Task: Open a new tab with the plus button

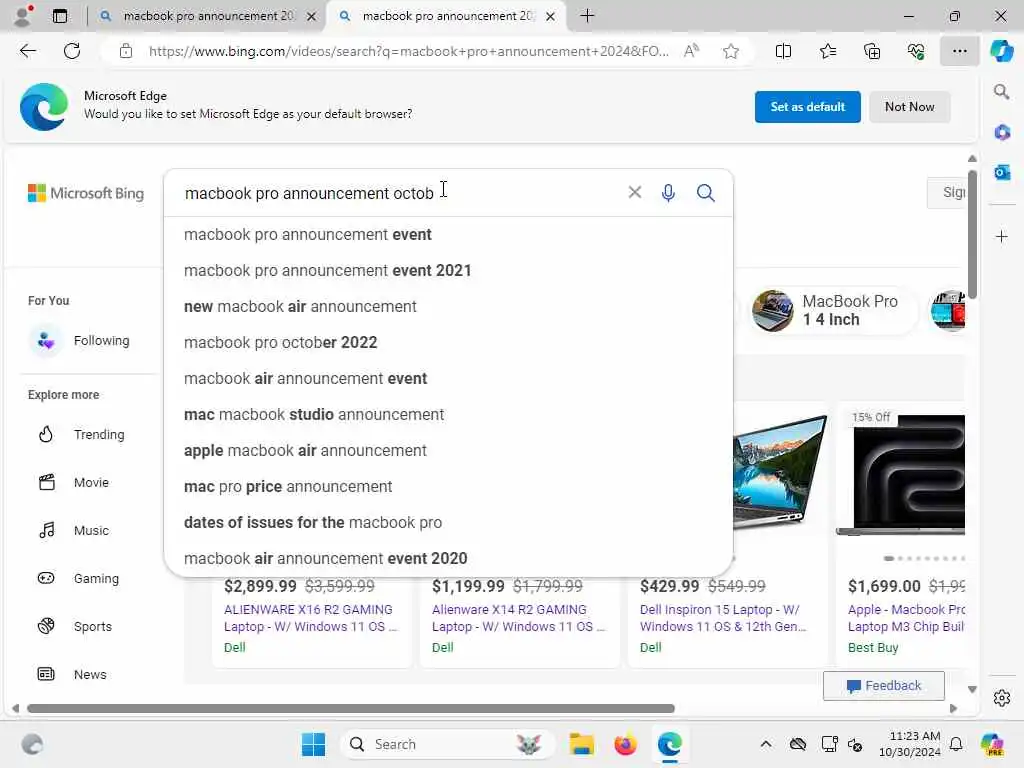Action: click(x=587, y=16)
